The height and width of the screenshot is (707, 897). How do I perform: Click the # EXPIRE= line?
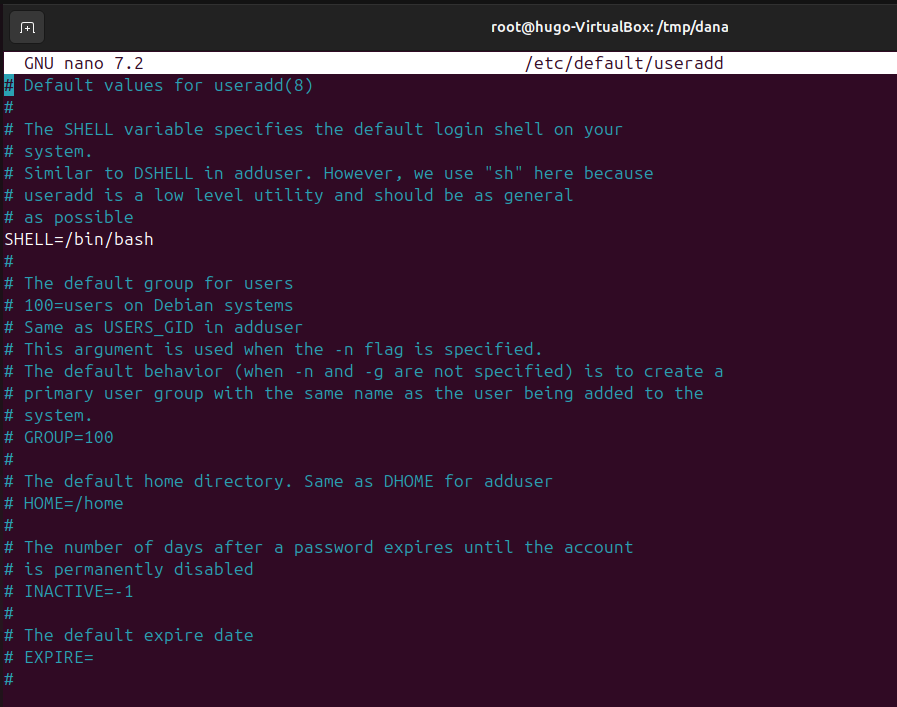click(58, 657)
